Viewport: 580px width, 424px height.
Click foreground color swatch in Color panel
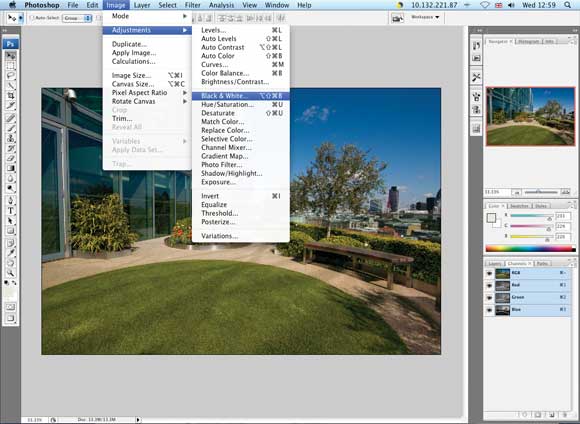pos(491,218)
